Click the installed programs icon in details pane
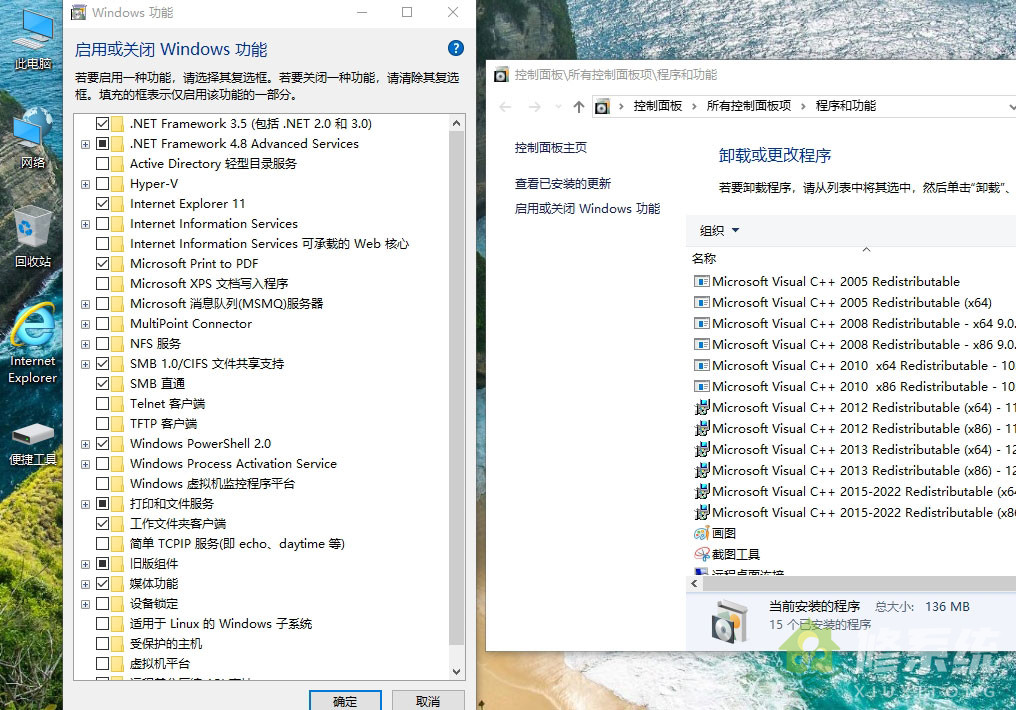The width and height of the screenshot is (1016, 710). 729,621
